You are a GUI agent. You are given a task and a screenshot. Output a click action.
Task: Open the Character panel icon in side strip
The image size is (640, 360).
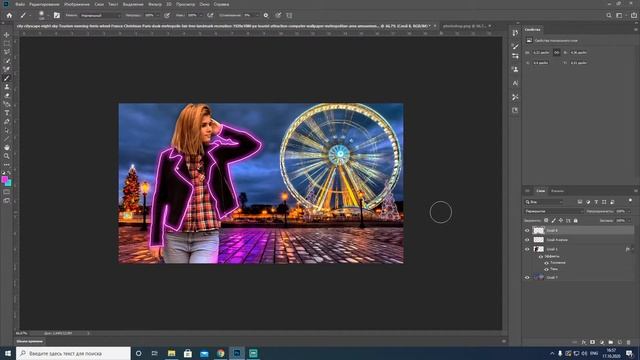coord(515,83)
